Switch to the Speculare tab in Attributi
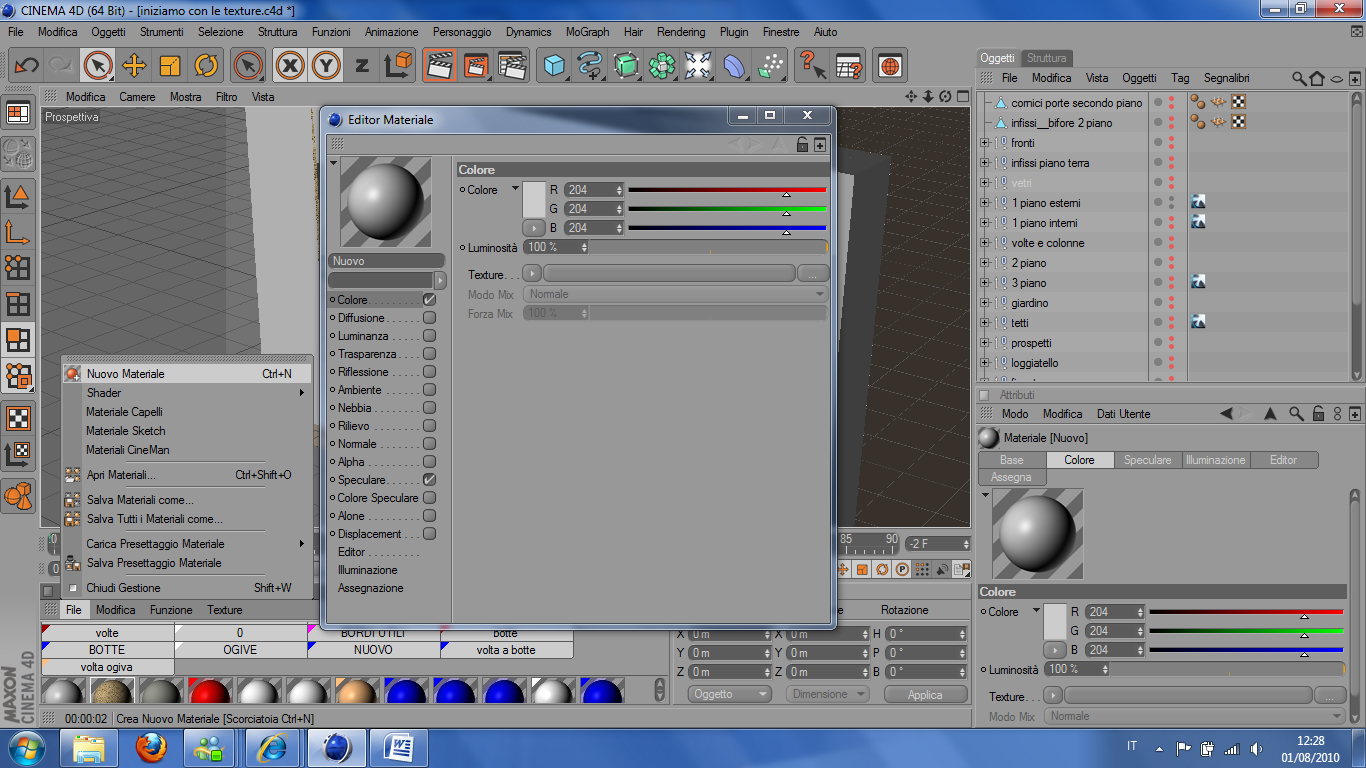 pyautogui.click(x=1147, y=460)
